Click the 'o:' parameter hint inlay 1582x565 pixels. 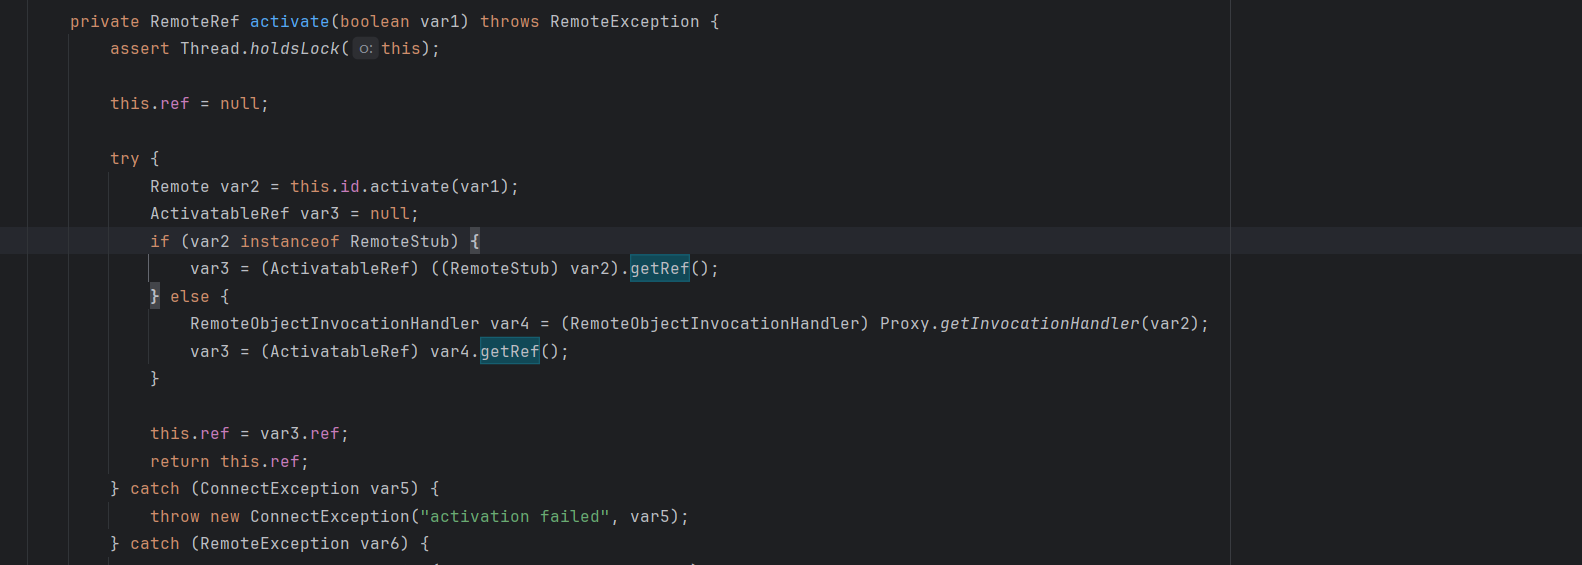point(365,49)
